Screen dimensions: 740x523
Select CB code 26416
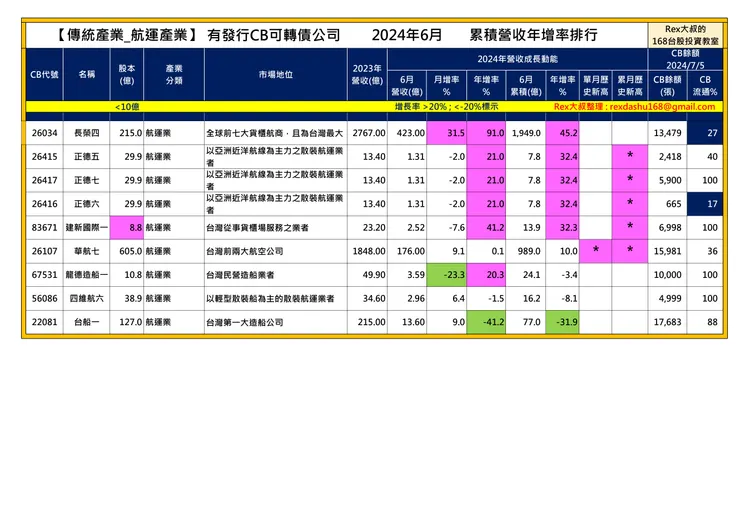point(44,204)
